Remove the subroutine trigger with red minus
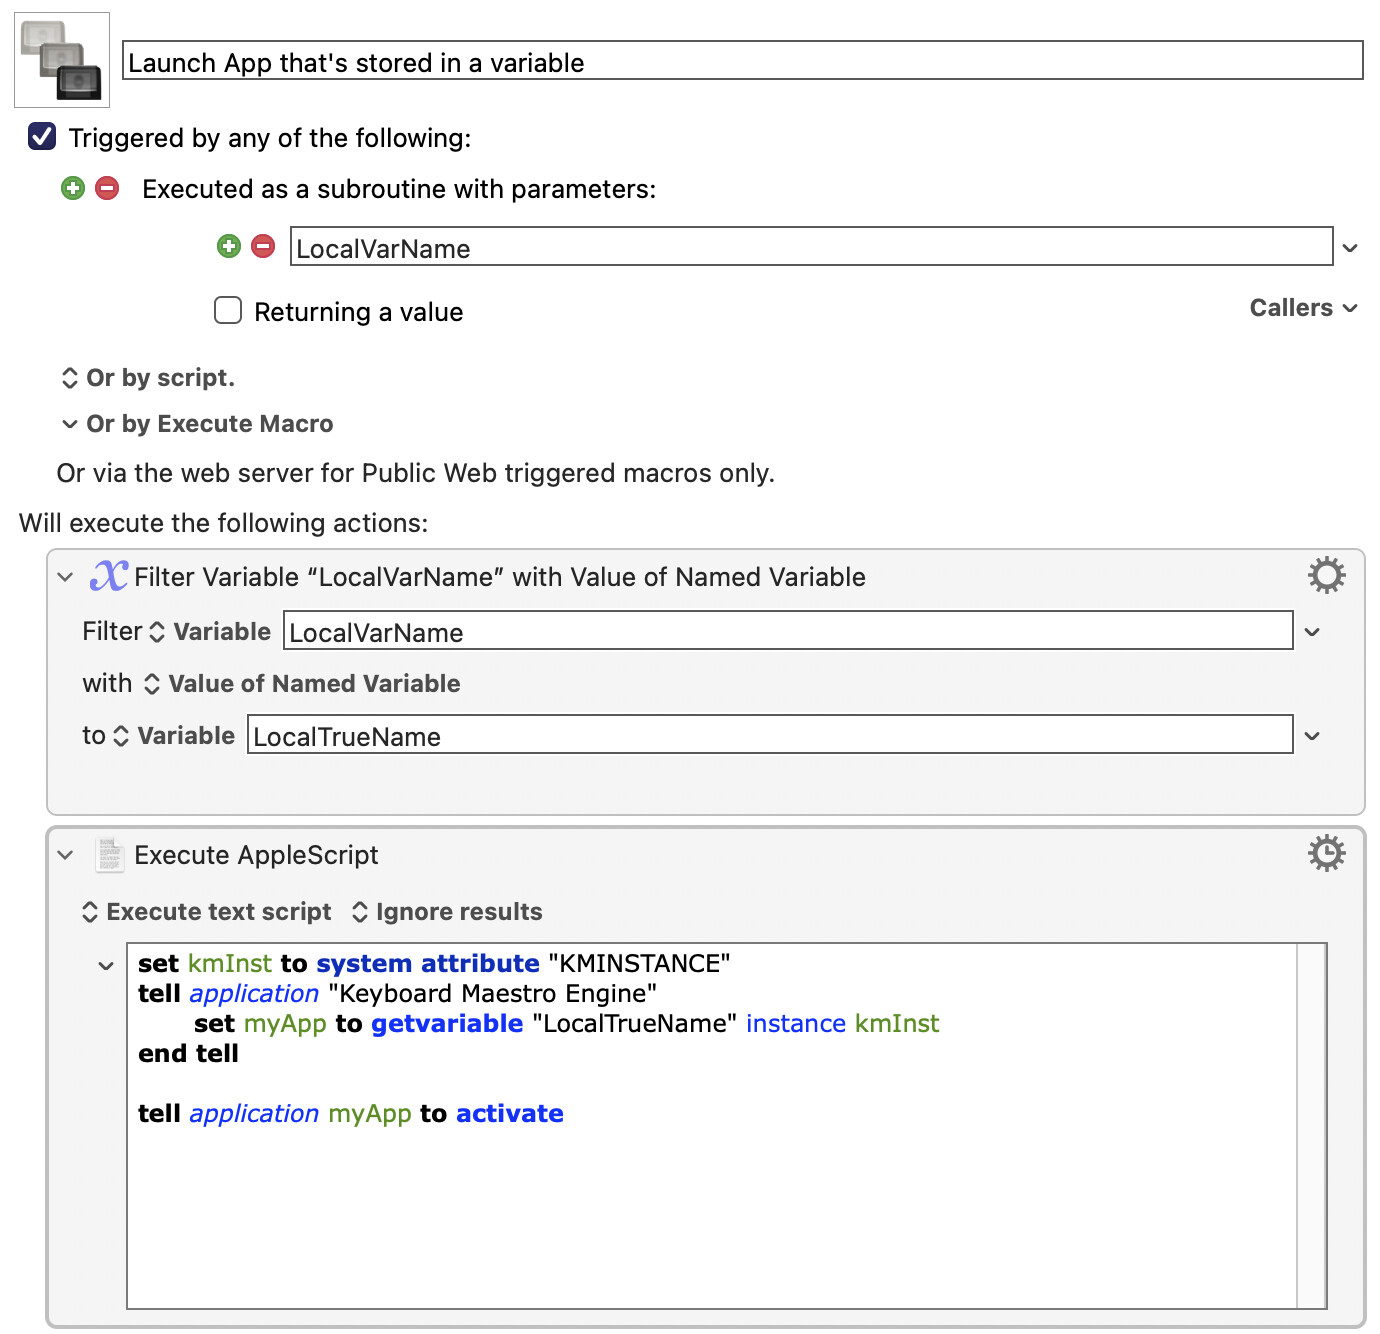1380x1334 pixels. click(x=107, y=188)
